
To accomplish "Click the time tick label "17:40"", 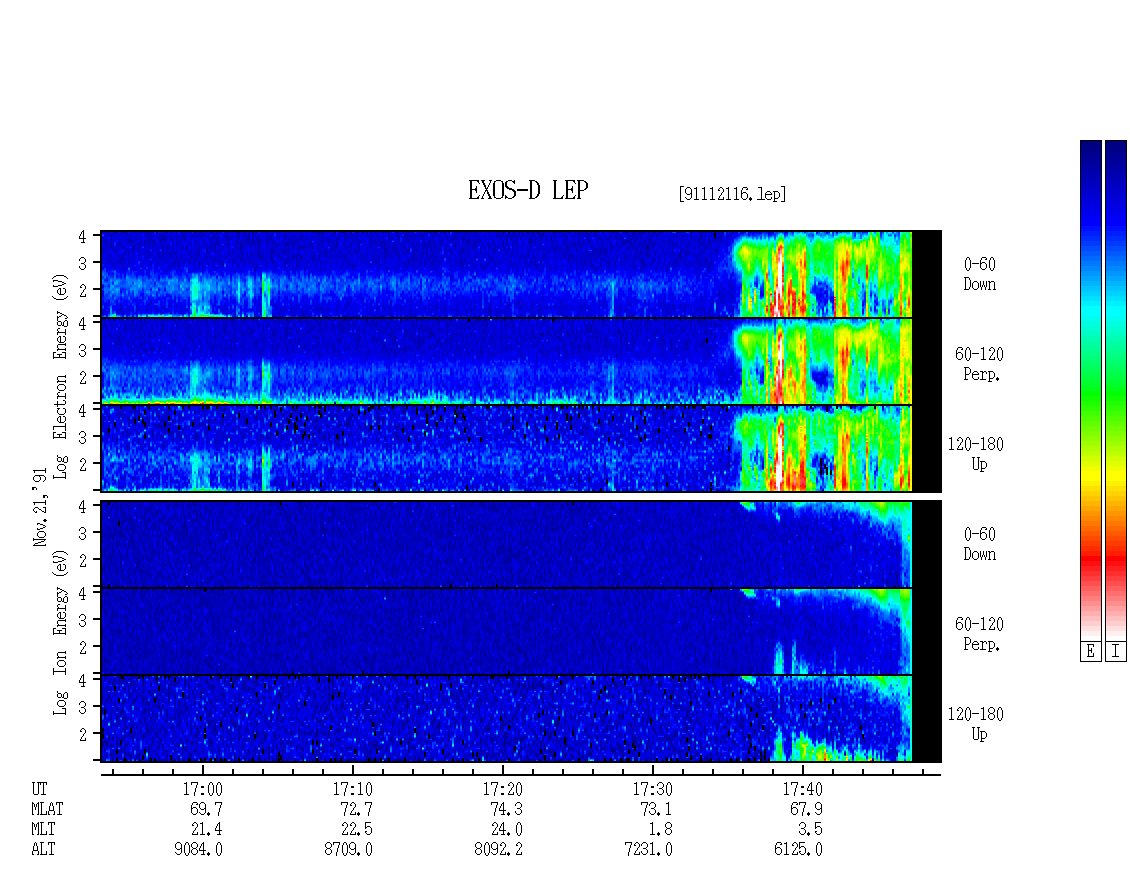I will [x=802, y=789].
